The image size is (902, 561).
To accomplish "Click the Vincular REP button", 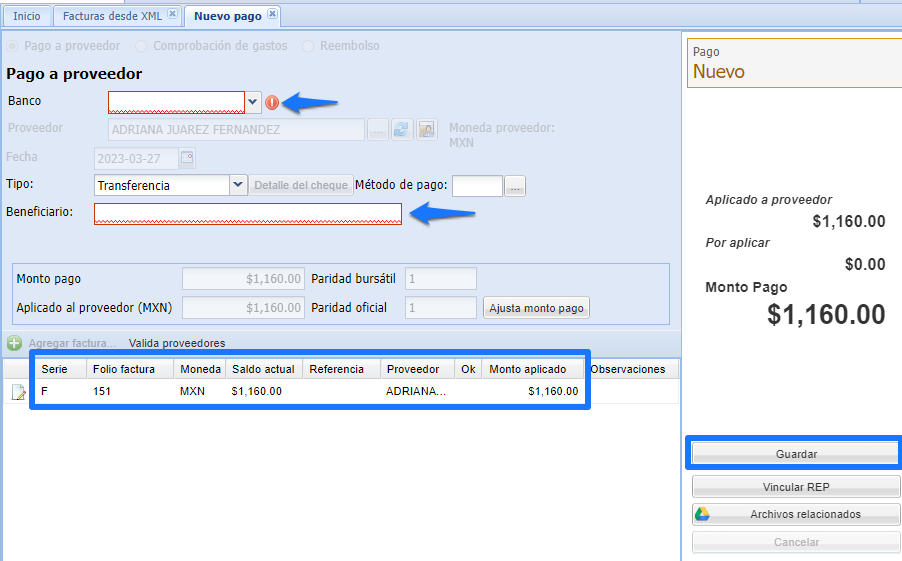I will [x=796, y=487].
